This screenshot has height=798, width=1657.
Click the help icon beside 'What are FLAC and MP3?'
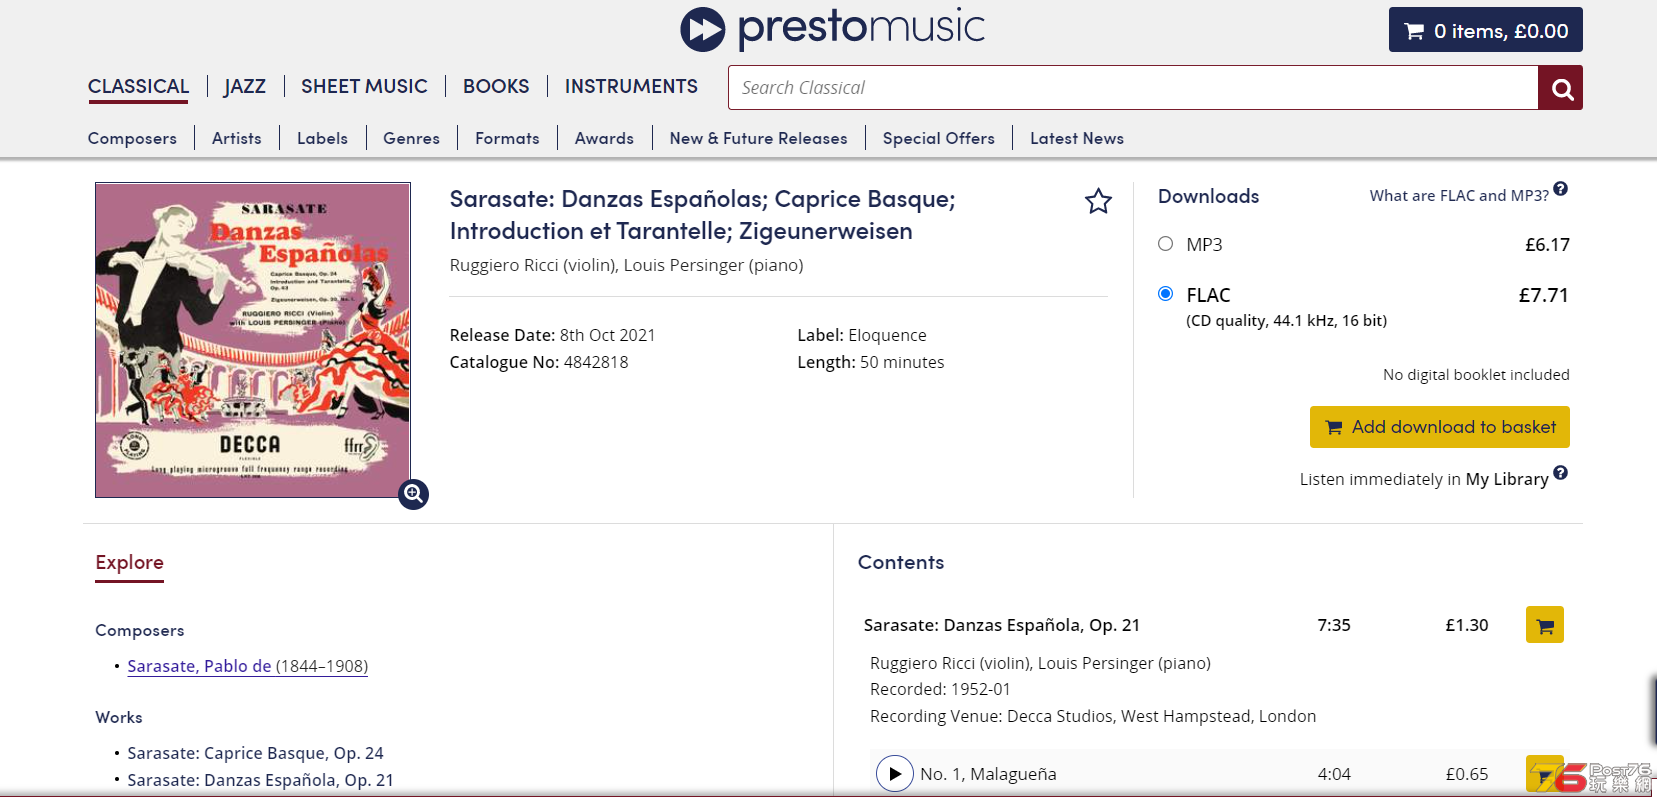1561,189
